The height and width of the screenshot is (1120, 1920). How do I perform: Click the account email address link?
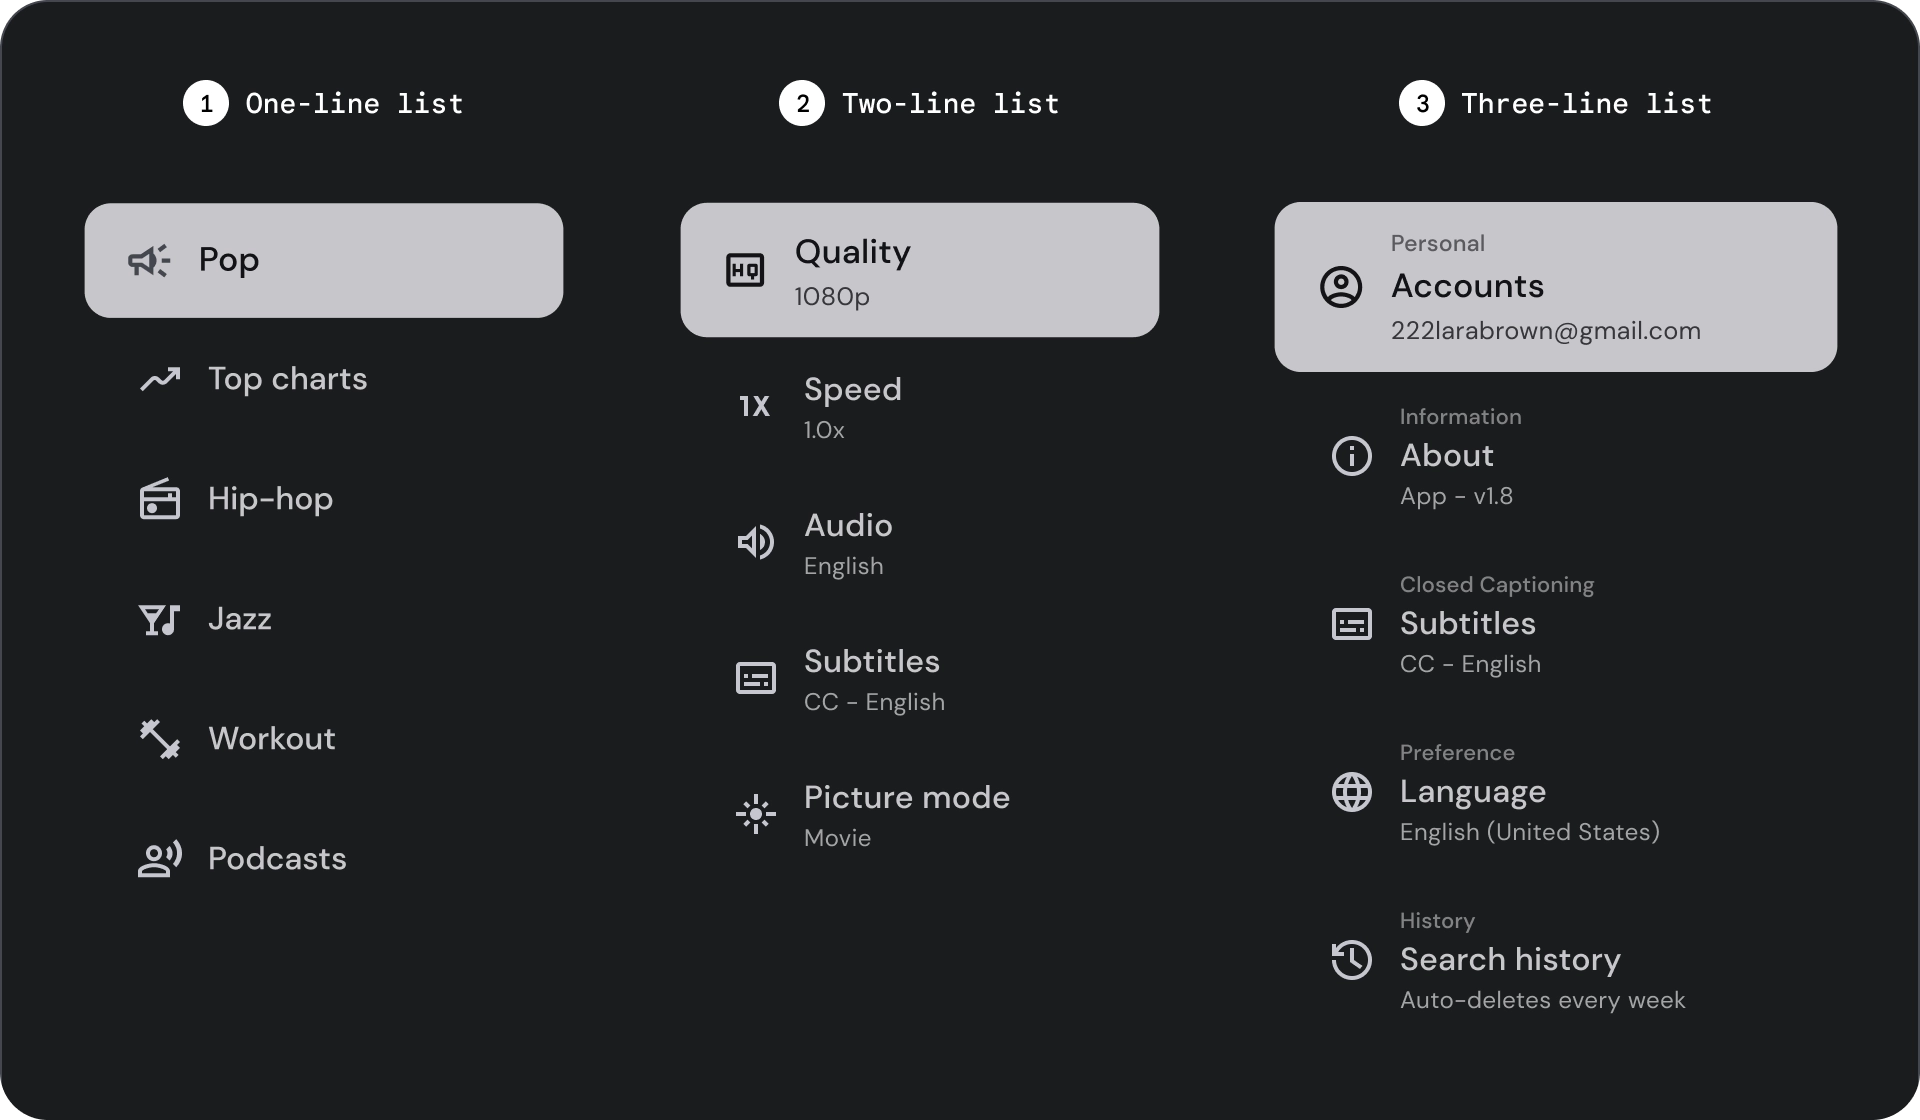[1545, 332]
